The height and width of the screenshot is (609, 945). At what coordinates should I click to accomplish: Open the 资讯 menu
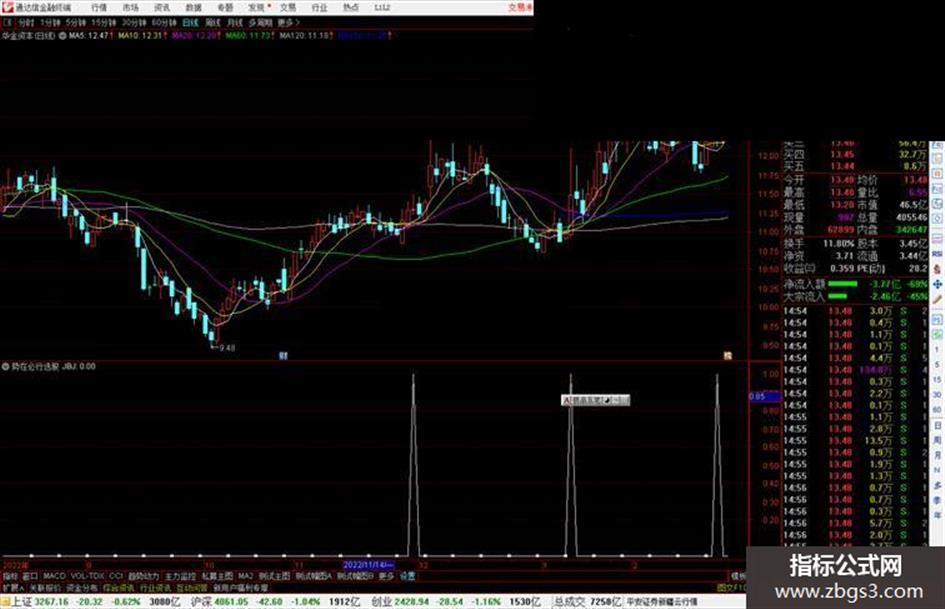(162, 7)
